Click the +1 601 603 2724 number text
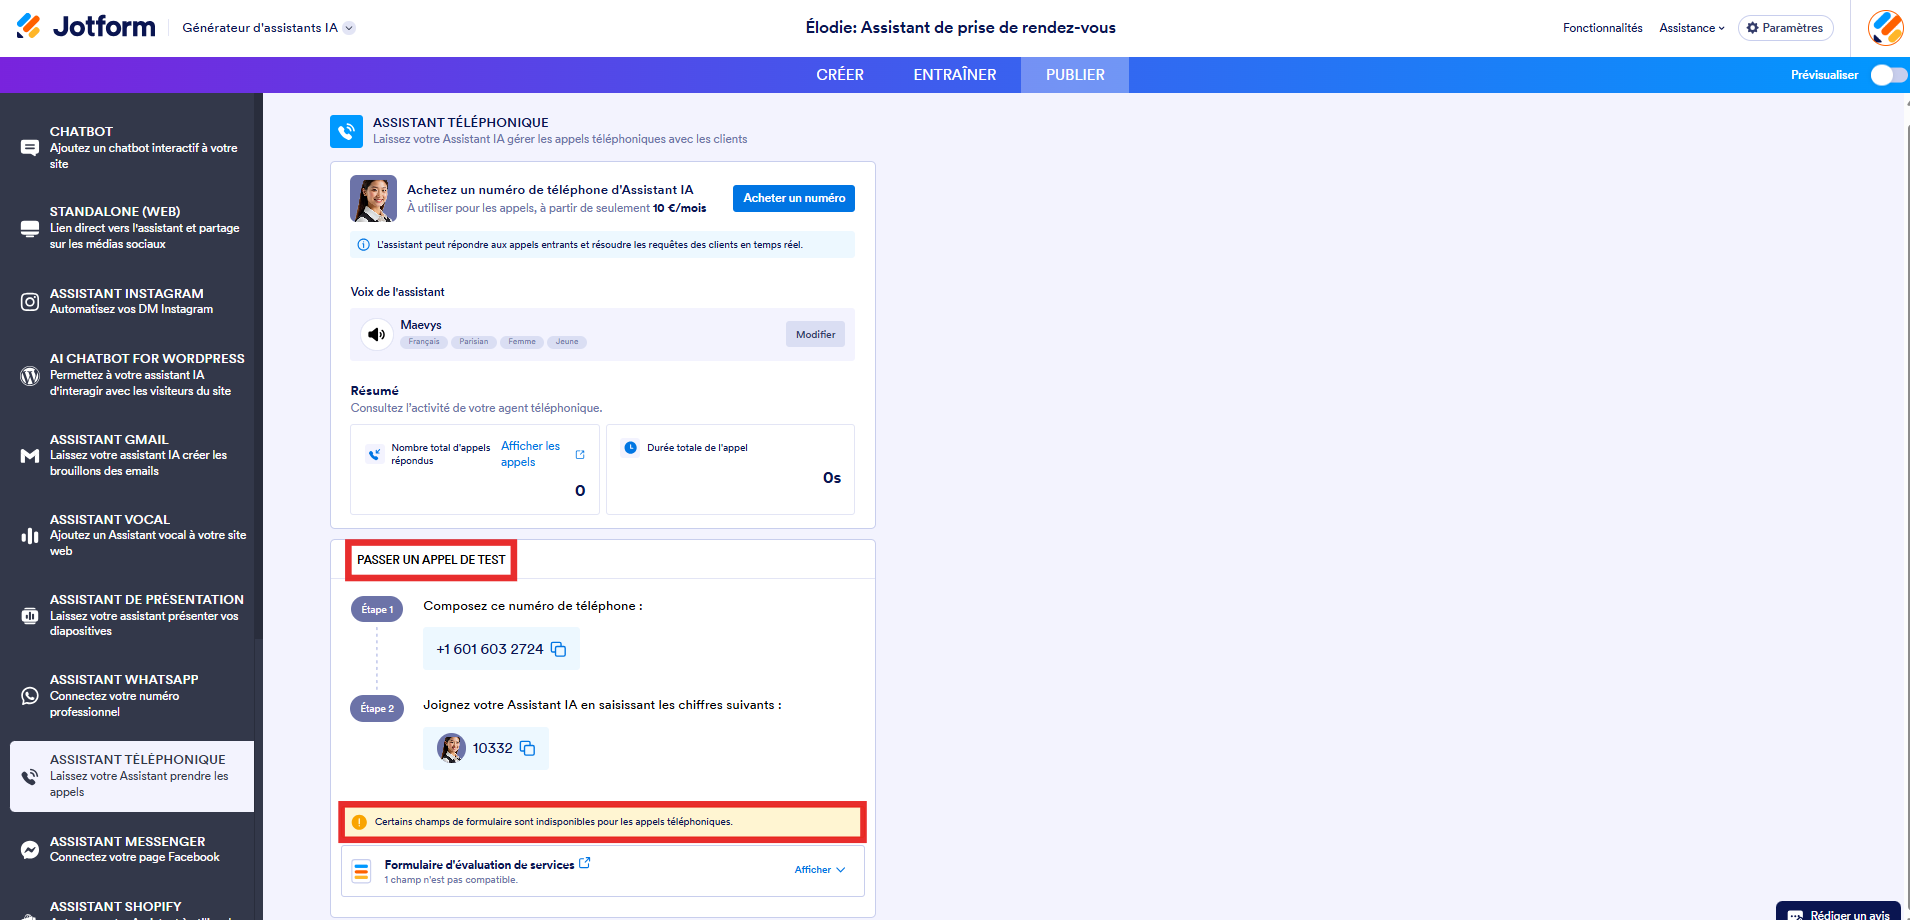1910x920 pixels. point(490,649)
